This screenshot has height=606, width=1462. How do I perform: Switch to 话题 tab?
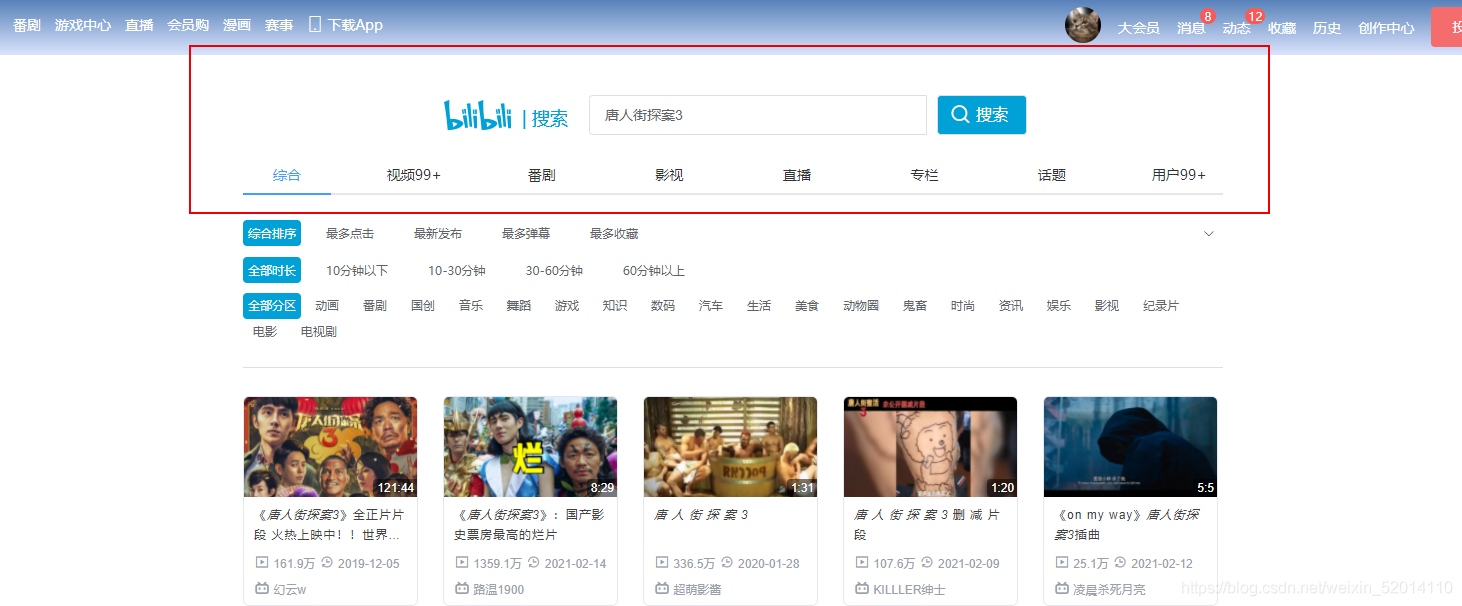click(1052, 175)
